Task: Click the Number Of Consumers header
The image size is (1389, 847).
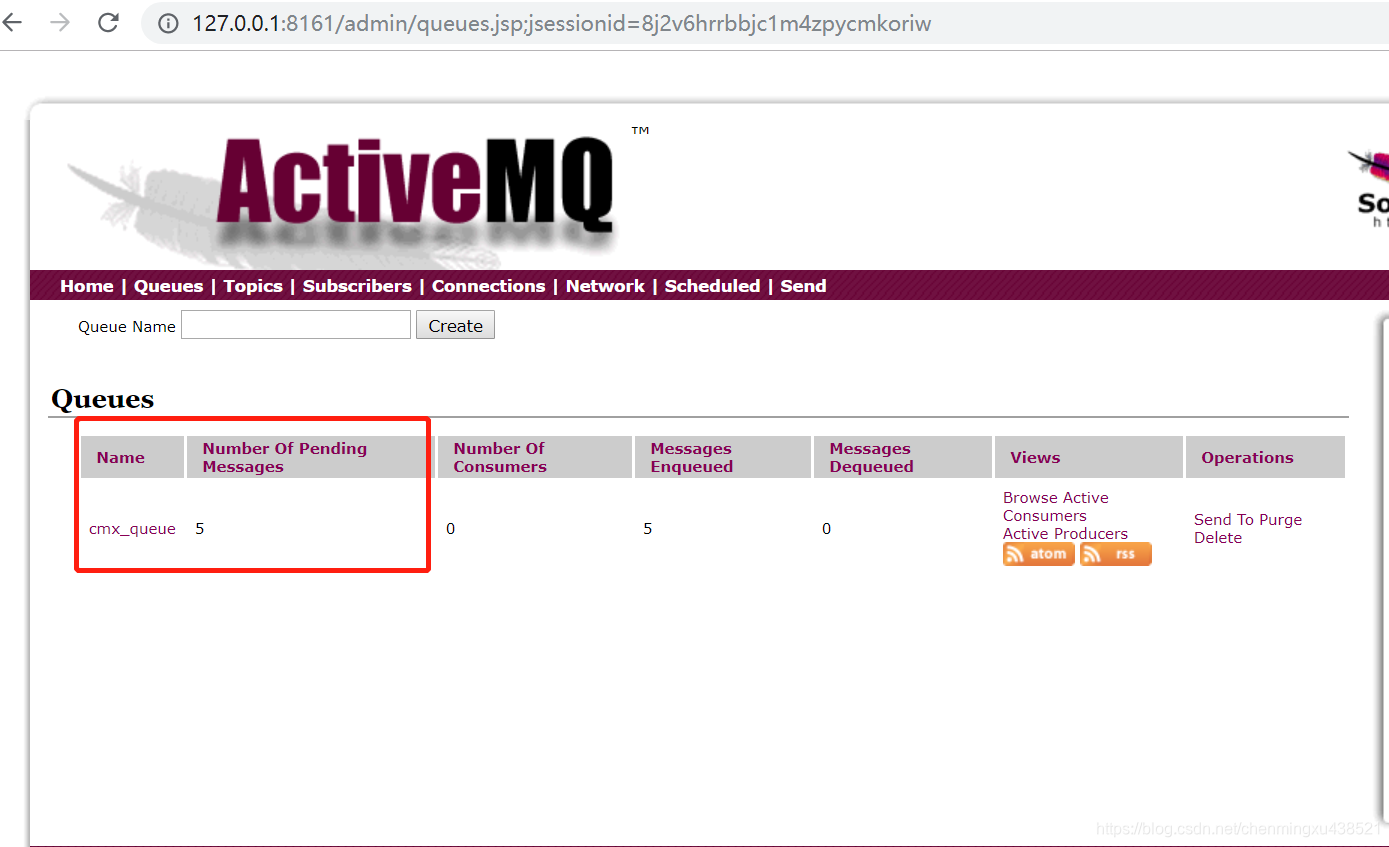Action: 535,457
